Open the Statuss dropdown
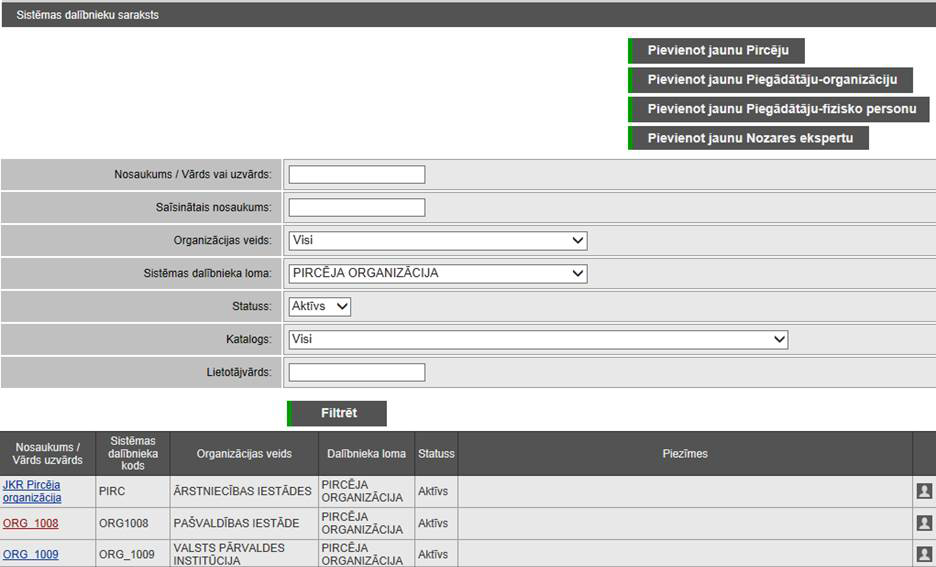Screen dimensions: 936x567 (320, 307)
